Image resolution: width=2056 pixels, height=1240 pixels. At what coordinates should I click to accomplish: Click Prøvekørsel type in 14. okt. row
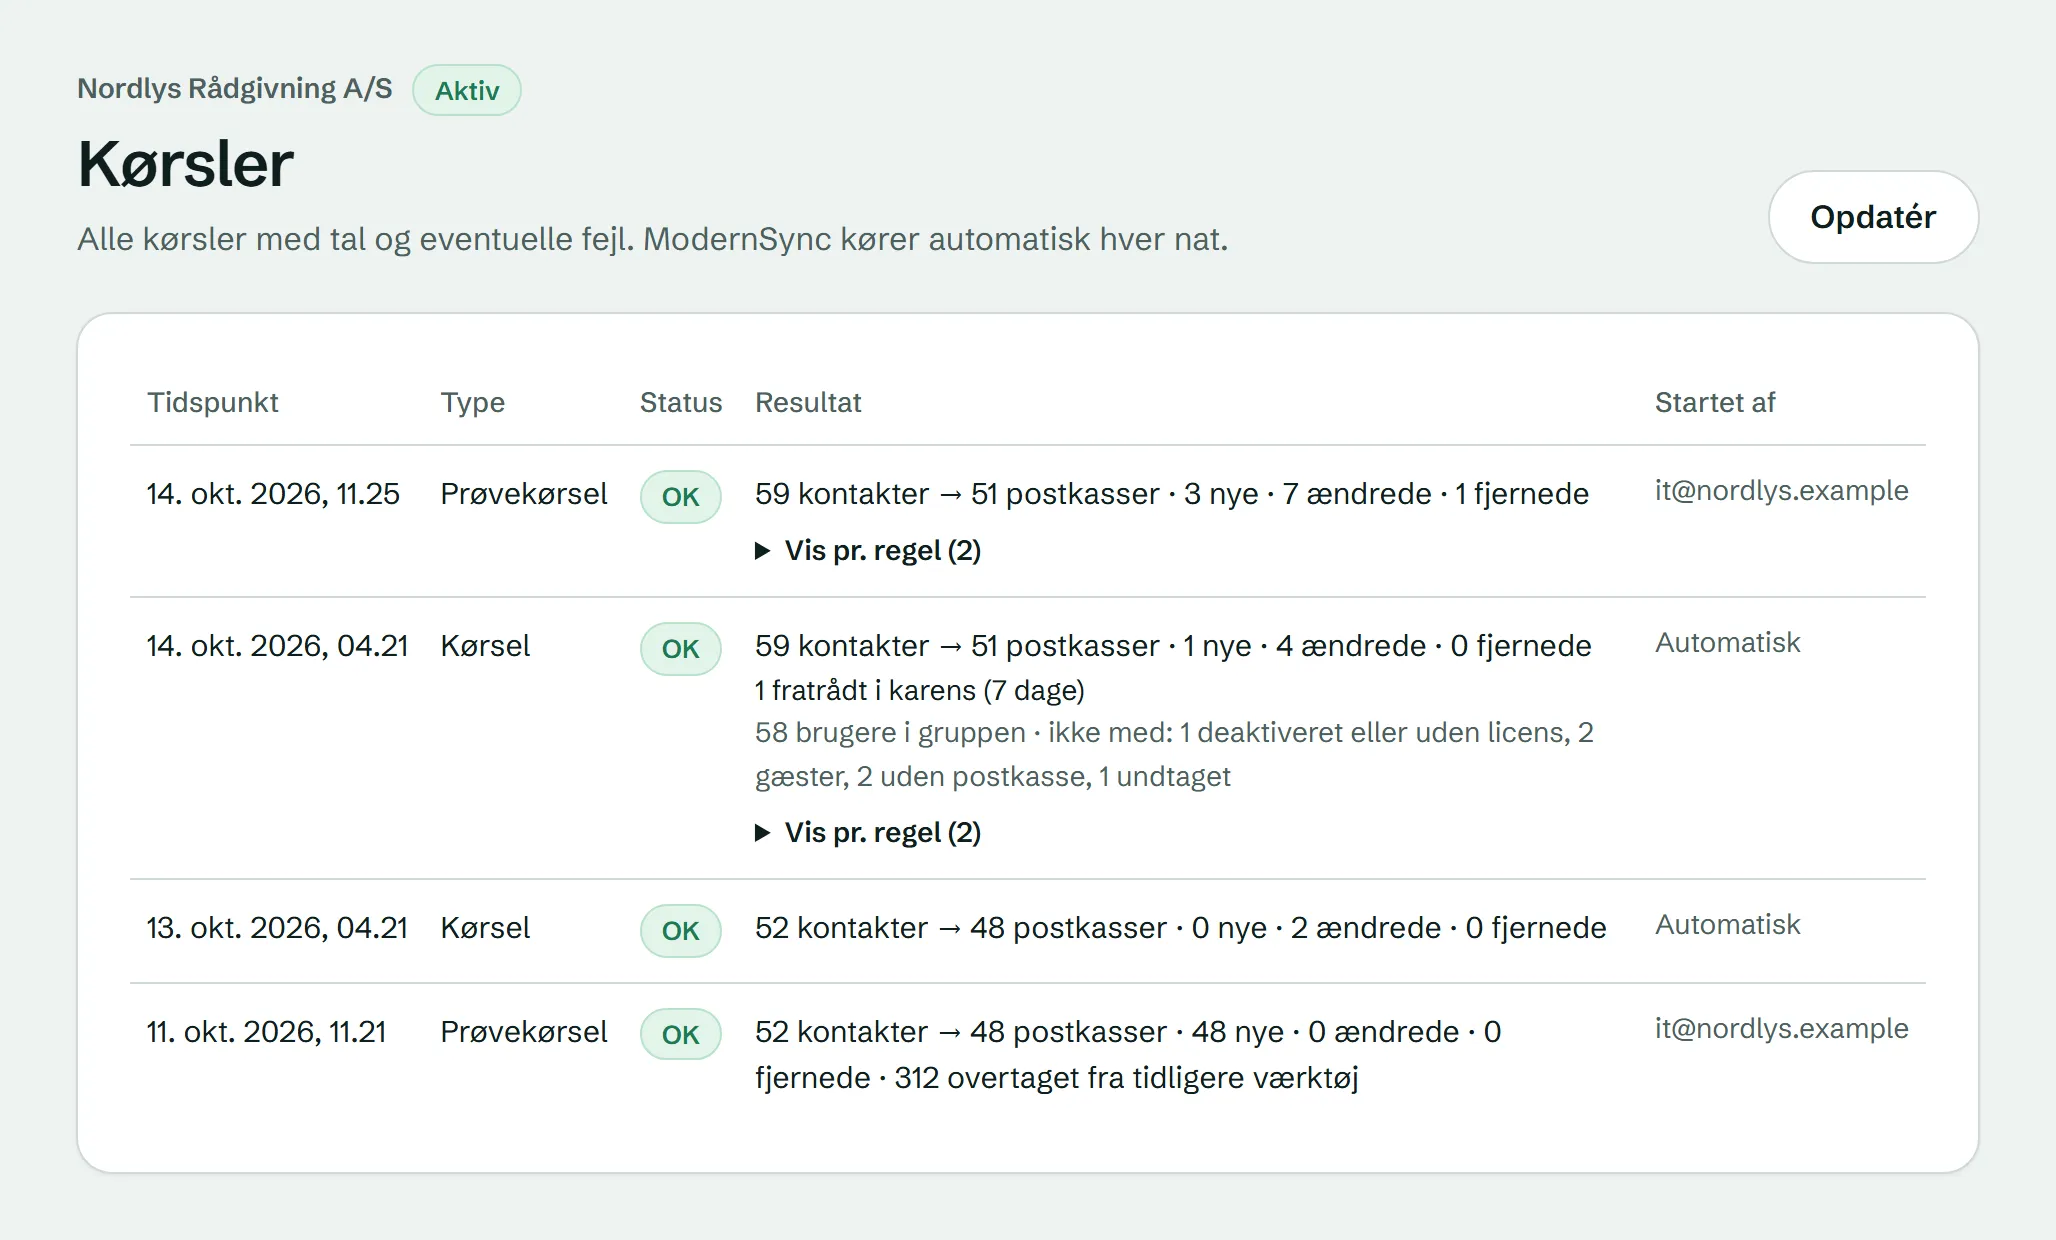coord(524,494)
